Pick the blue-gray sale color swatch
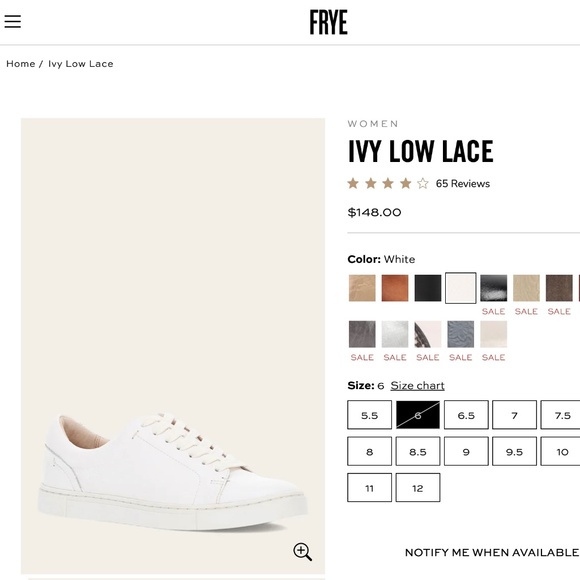 click(x=461, y=334)
